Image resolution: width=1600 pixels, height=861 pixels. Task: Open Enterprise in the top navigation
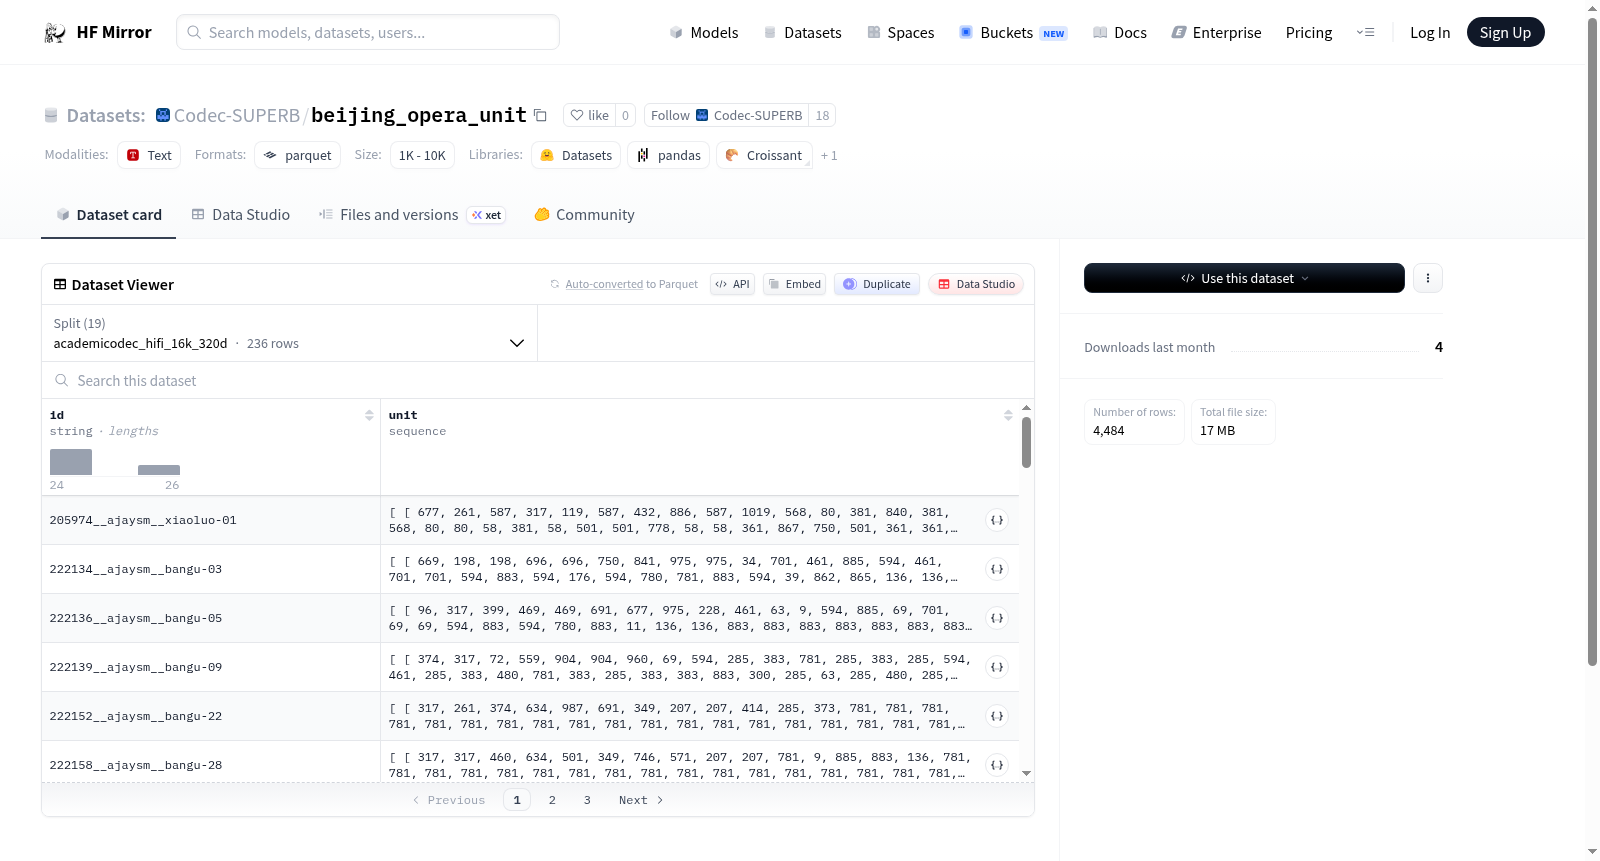[1216, 33]
